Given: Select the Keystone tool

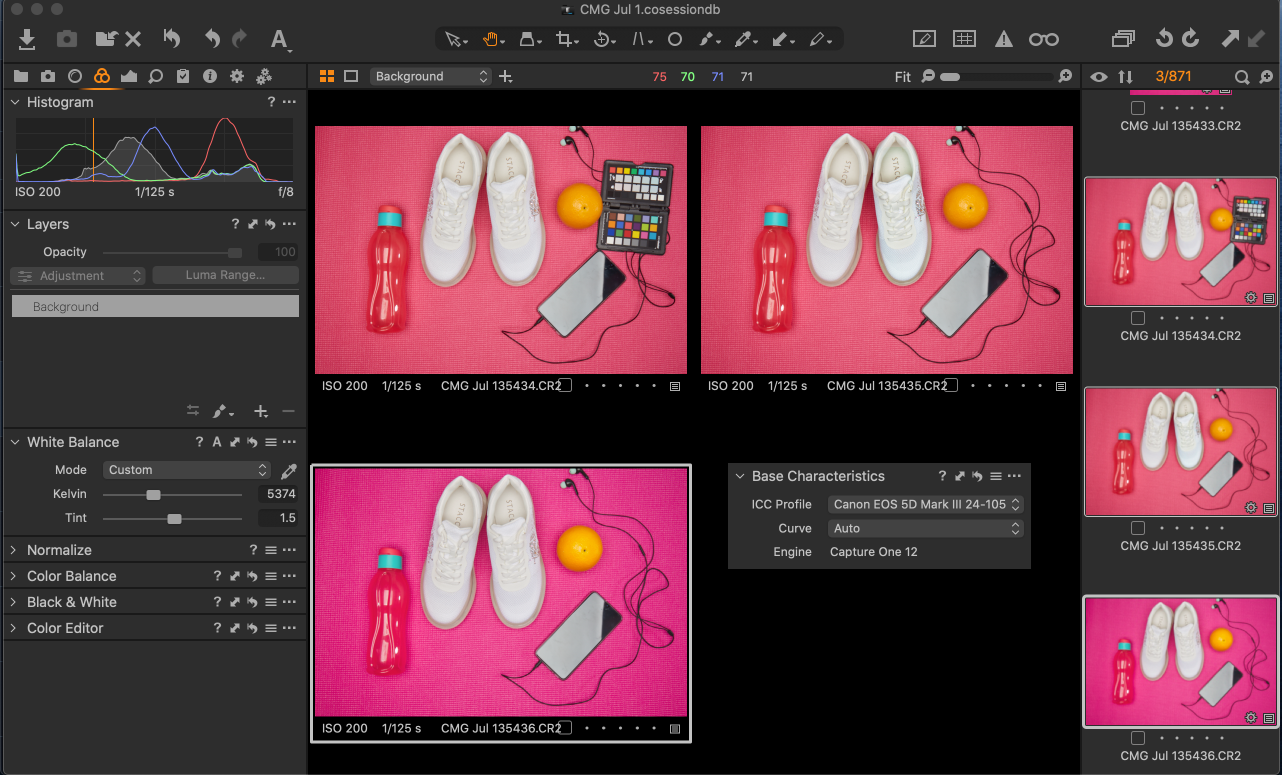Looking at the screenshot, I should tap(641, 40).
